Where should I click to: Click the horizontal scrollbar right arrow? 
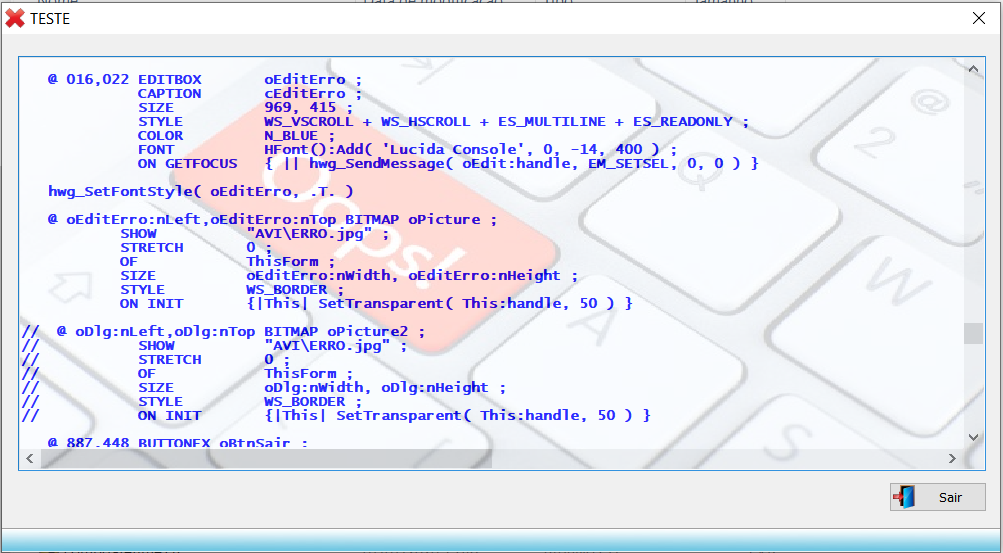952,458
